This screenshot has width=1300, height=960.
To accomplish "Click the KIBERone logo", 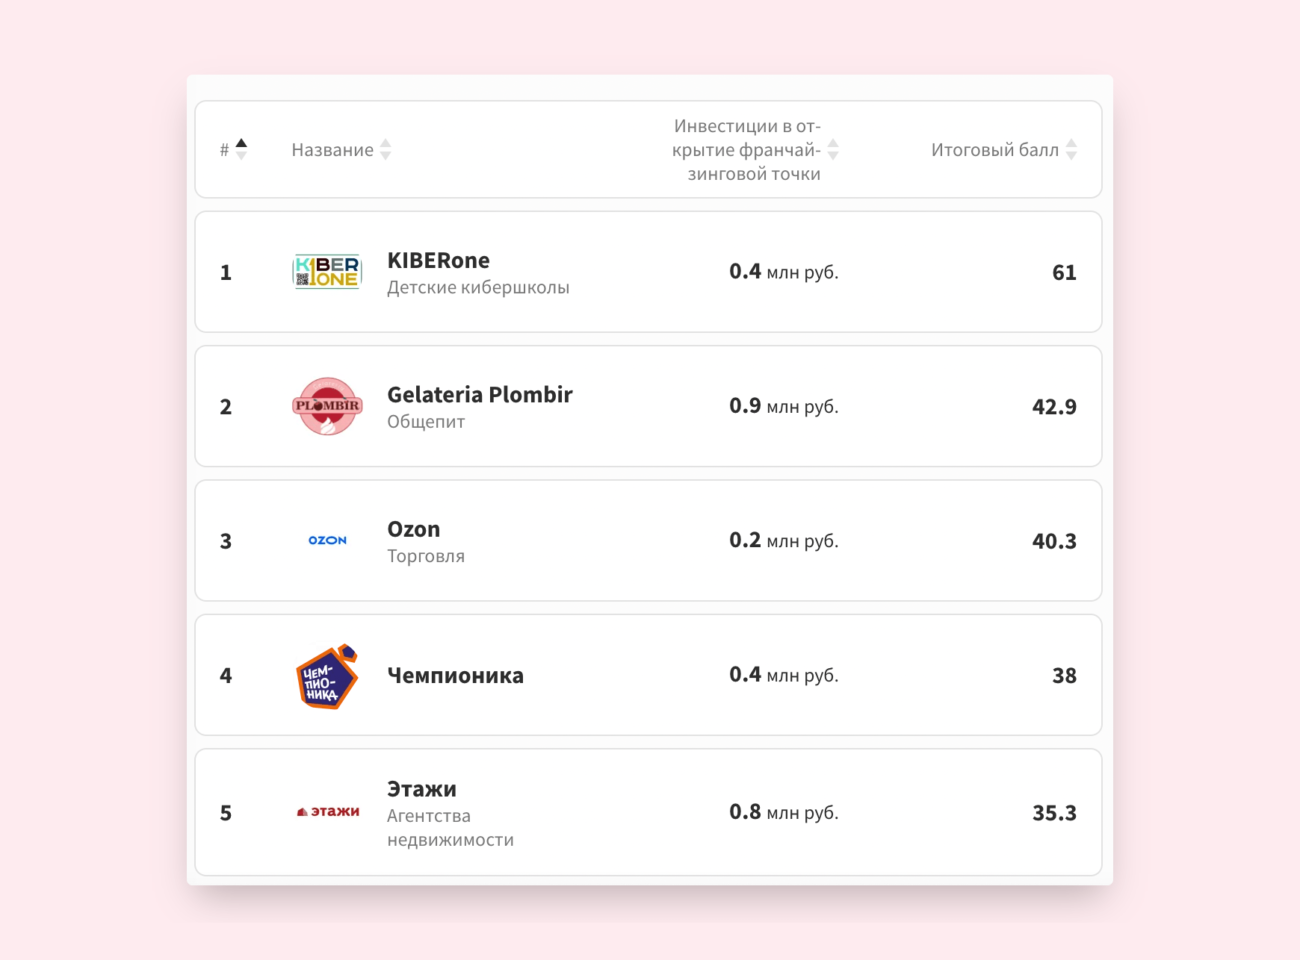I will 326,272.
